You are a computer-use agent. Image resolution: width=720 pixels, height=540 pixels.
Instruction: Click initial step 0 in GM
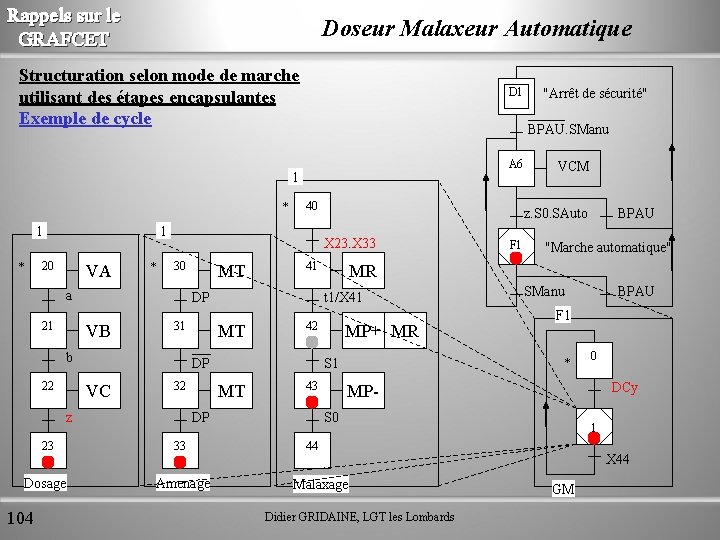pos(594,360)
